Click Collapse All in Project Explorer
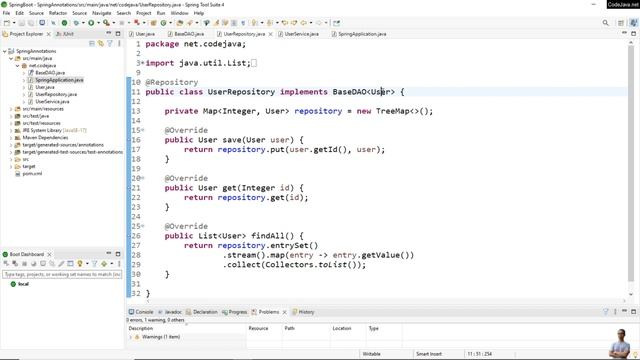Screen dimensions: 640x360 click(x=92, y=43)
